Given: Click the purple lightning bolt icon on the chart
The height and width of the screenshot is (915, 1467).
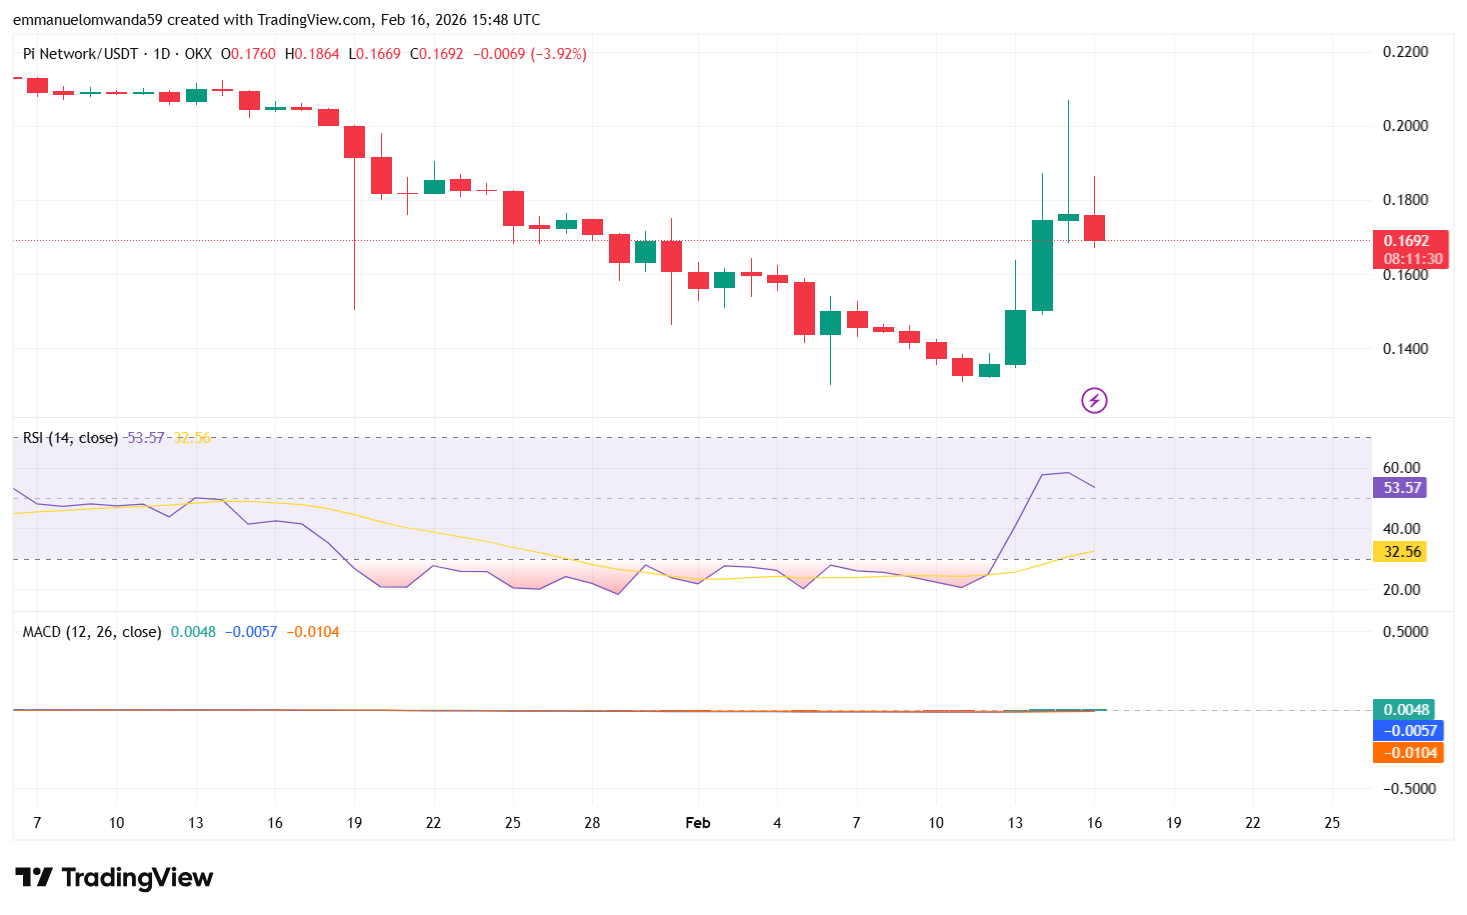Looking at the screenshot, I should click(x=1093, y=400).
